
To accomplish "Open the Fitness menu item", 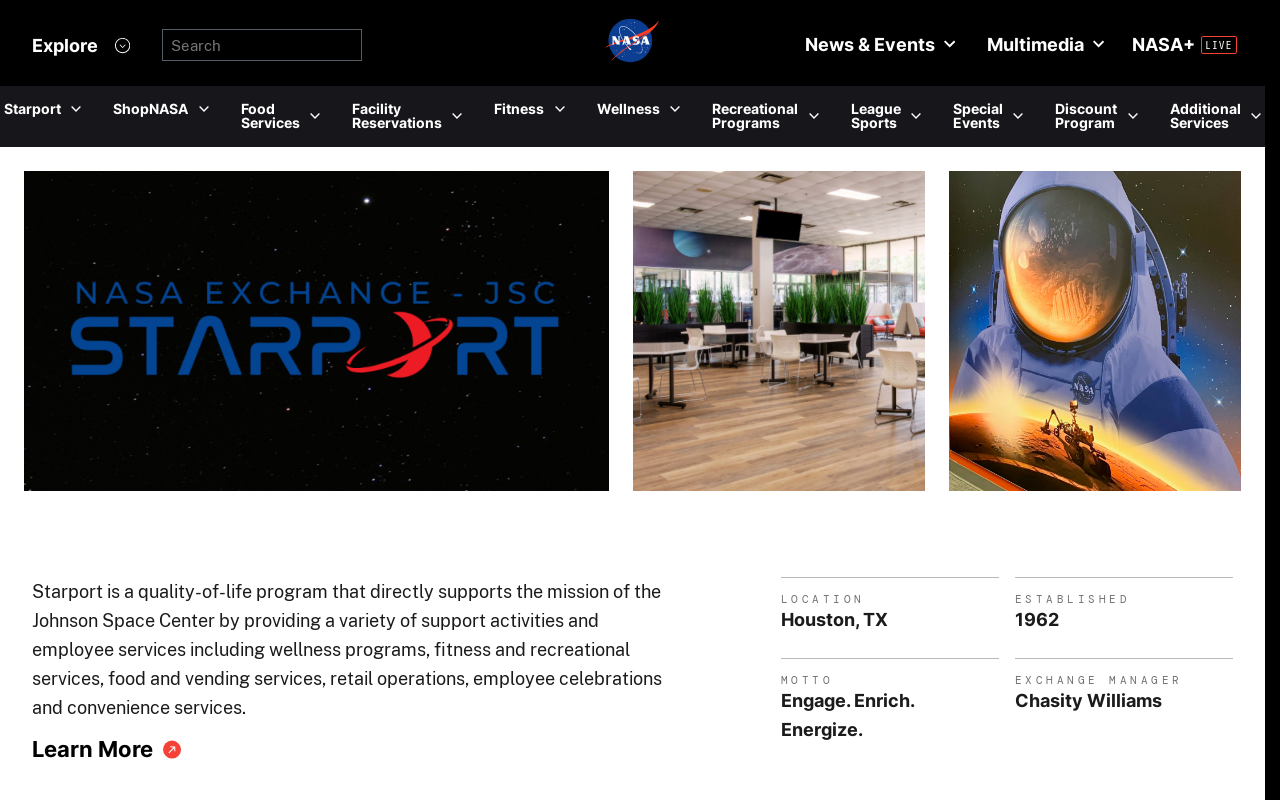I will [x=519, y=109].
